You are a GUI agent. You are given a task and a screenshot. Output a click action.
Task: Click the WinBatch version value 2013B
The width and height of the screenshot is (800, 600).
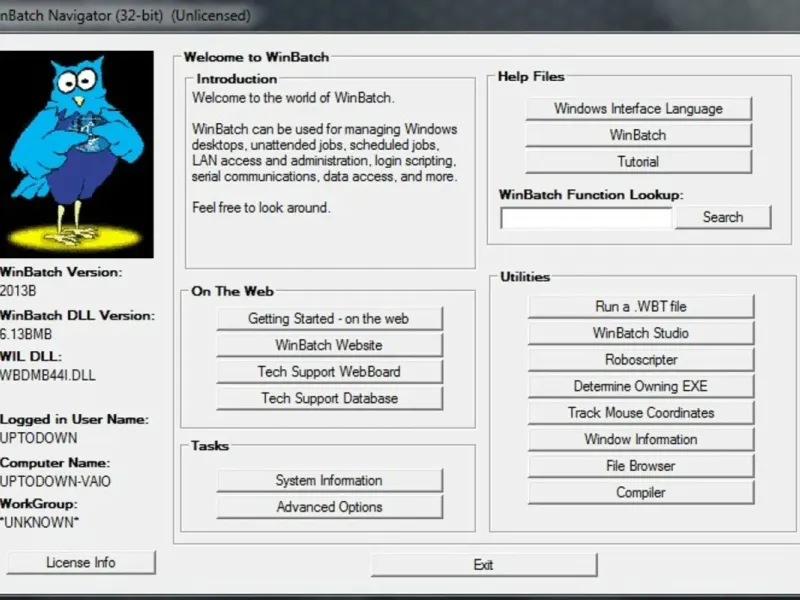18,291
